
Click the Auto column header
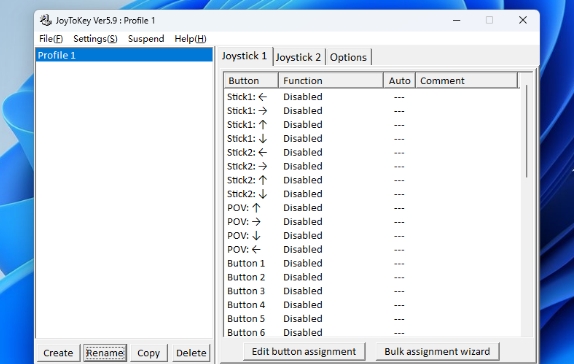tap(399, 81)
